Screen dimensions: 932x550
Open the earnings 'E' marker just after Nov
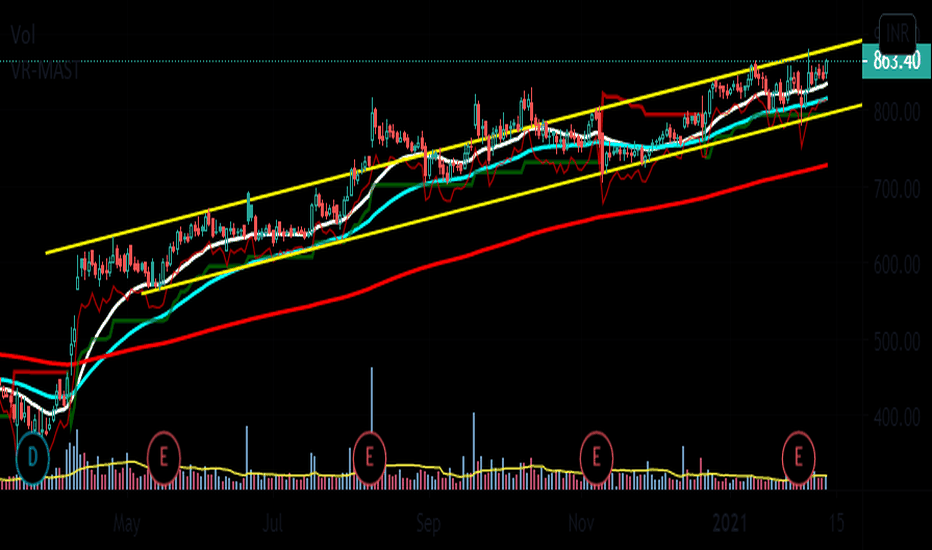(x=596, y=458)
